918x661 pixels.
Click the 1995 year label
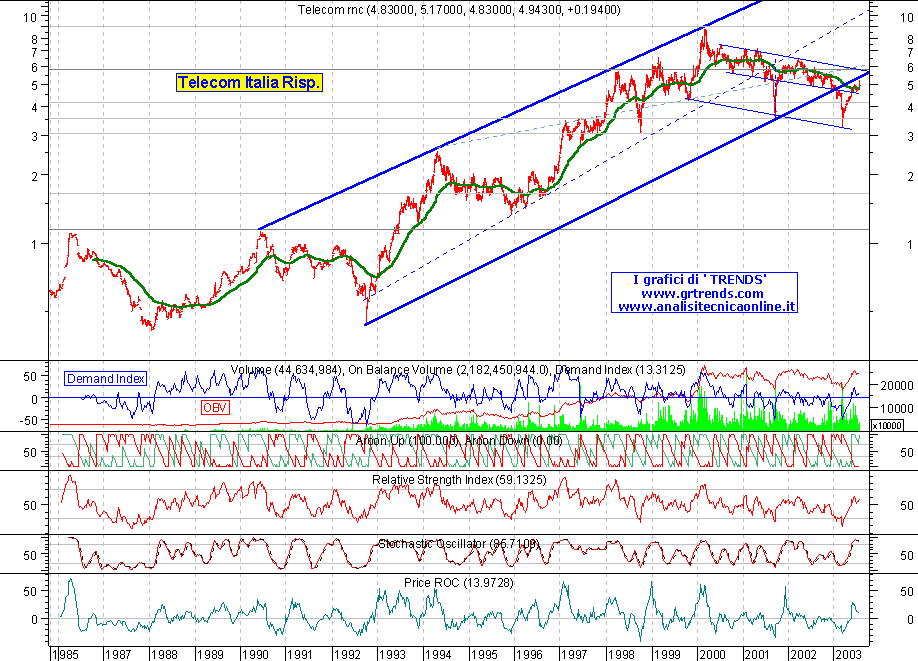pos(483,655)
